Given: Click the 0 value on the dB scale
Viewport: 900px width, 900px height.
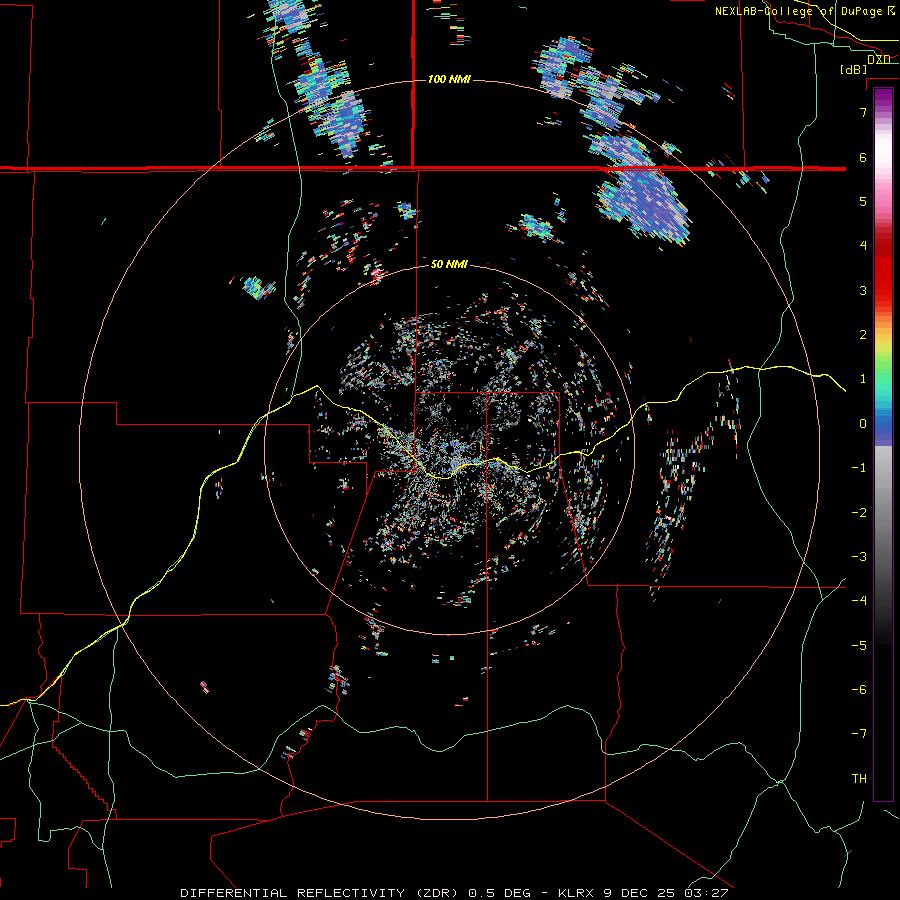Looking at the screenshot, I should [x=863, y=424].
